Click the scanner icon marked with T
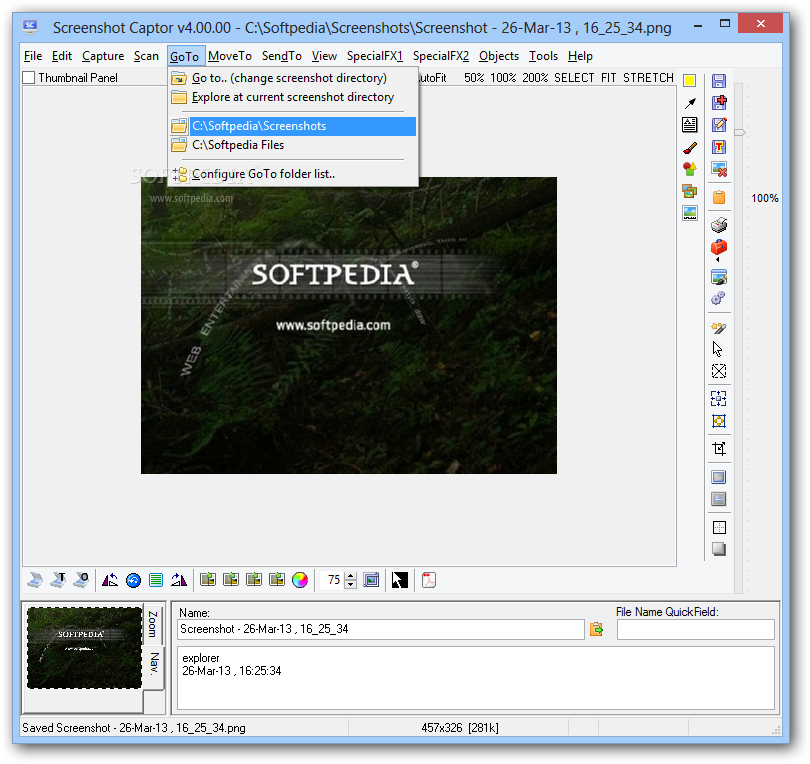 click(x=58, y=580)
